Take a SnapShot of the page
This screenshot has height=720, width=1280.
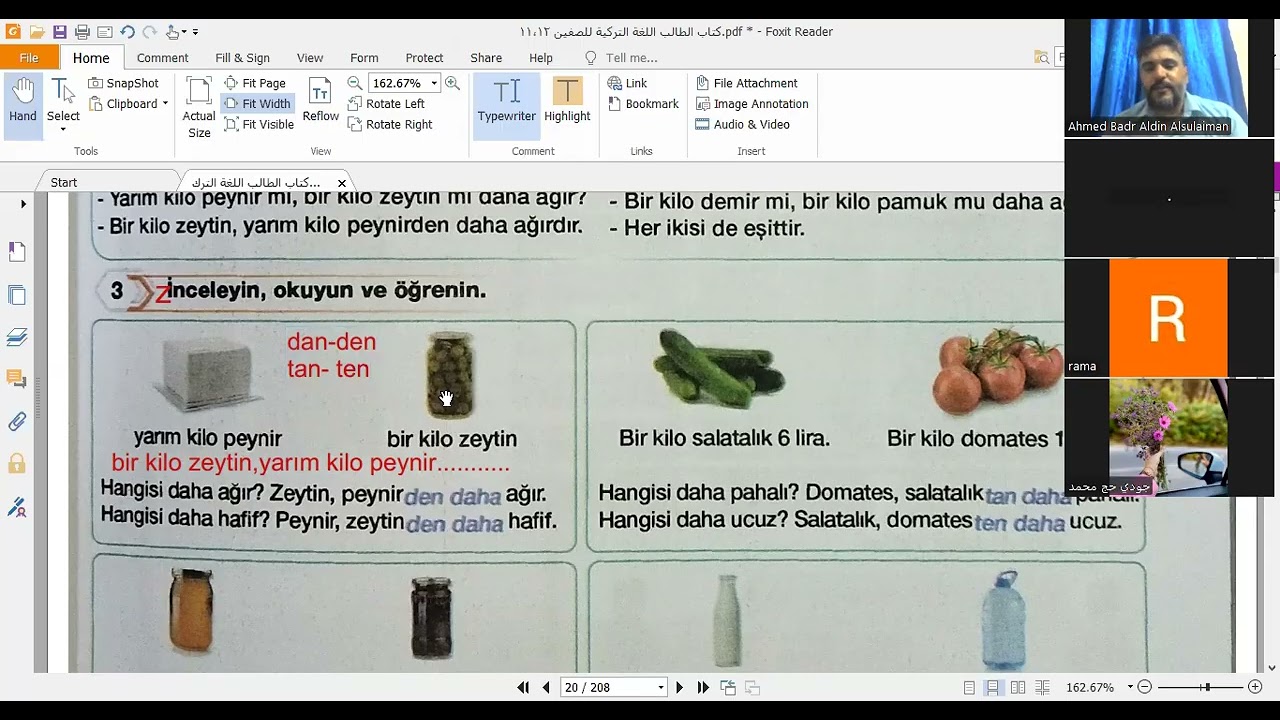[x=123, y=83]
